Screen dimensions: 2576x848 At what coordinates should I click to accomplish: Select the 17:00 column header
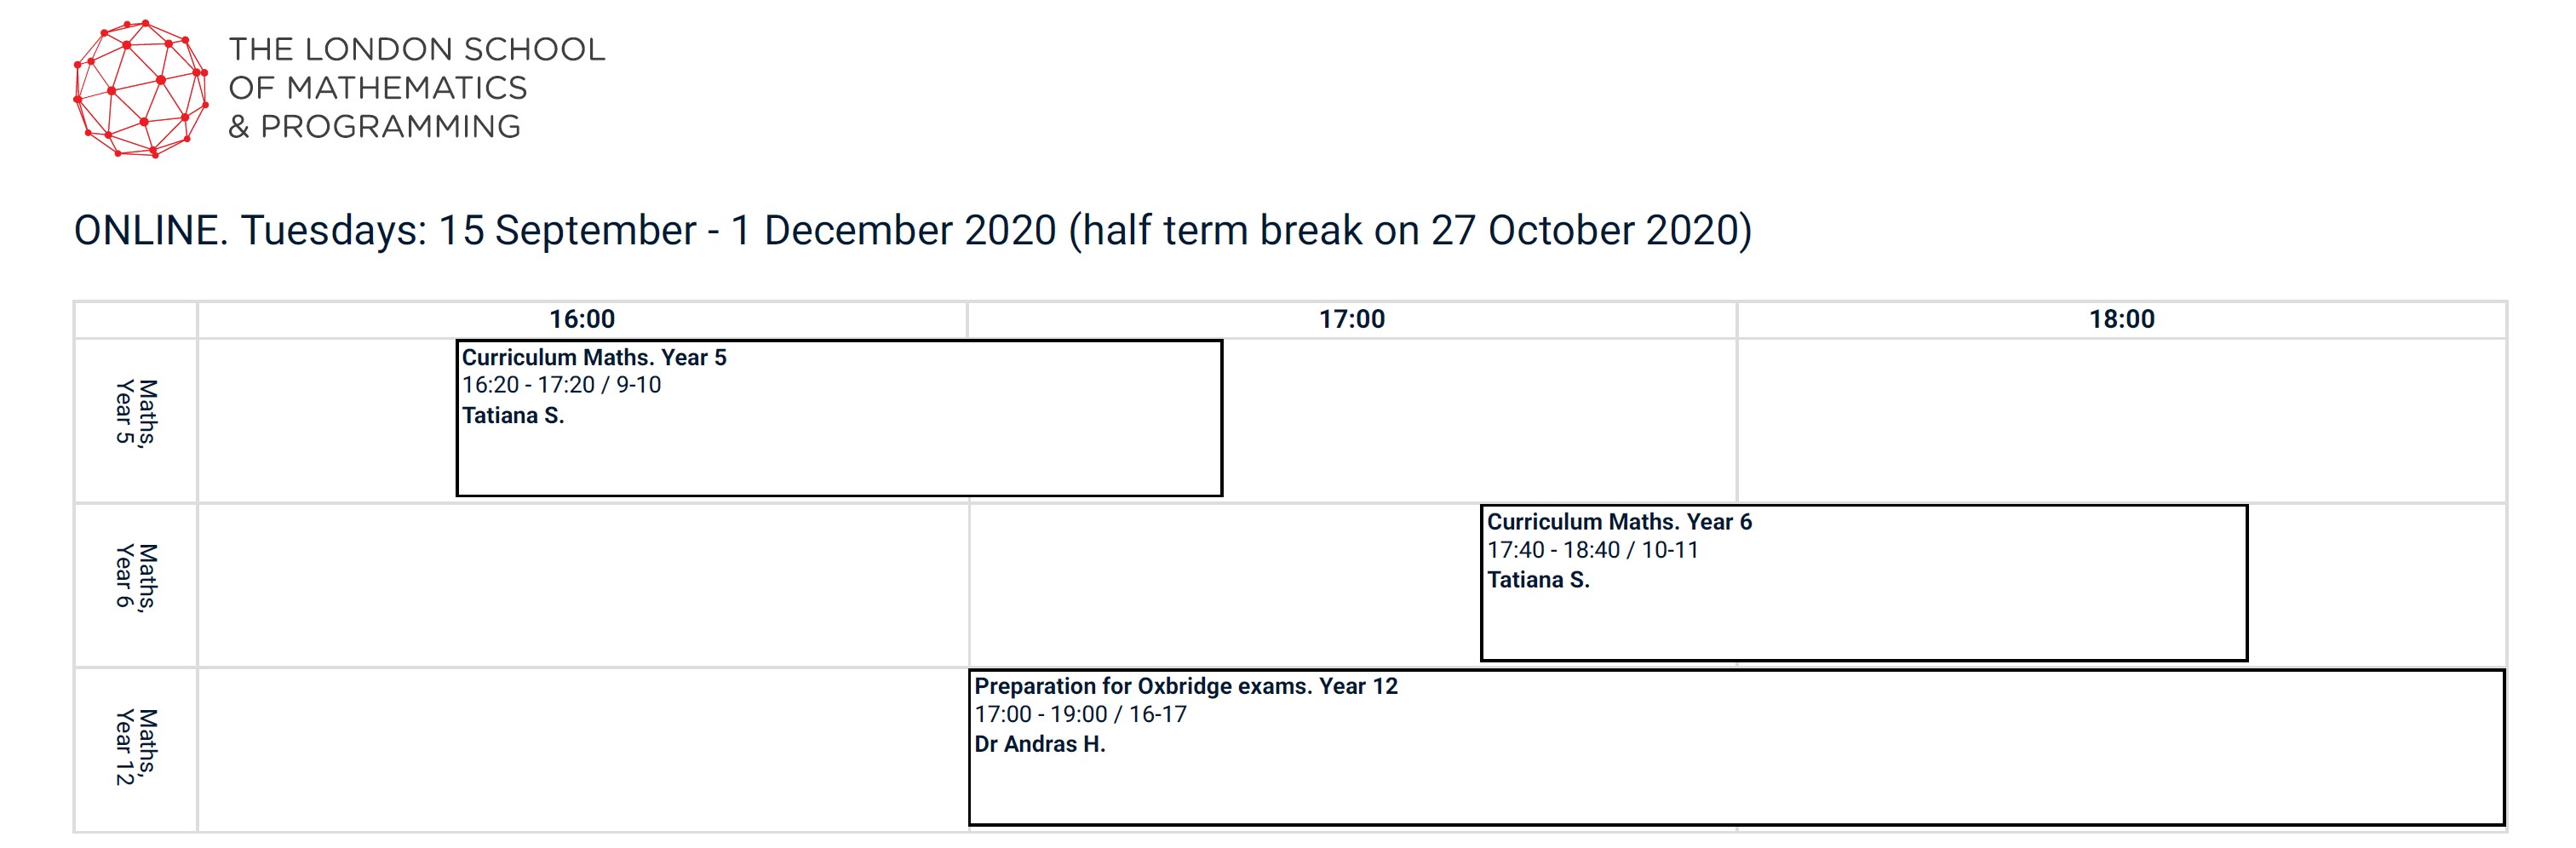tap(1352, 319)
